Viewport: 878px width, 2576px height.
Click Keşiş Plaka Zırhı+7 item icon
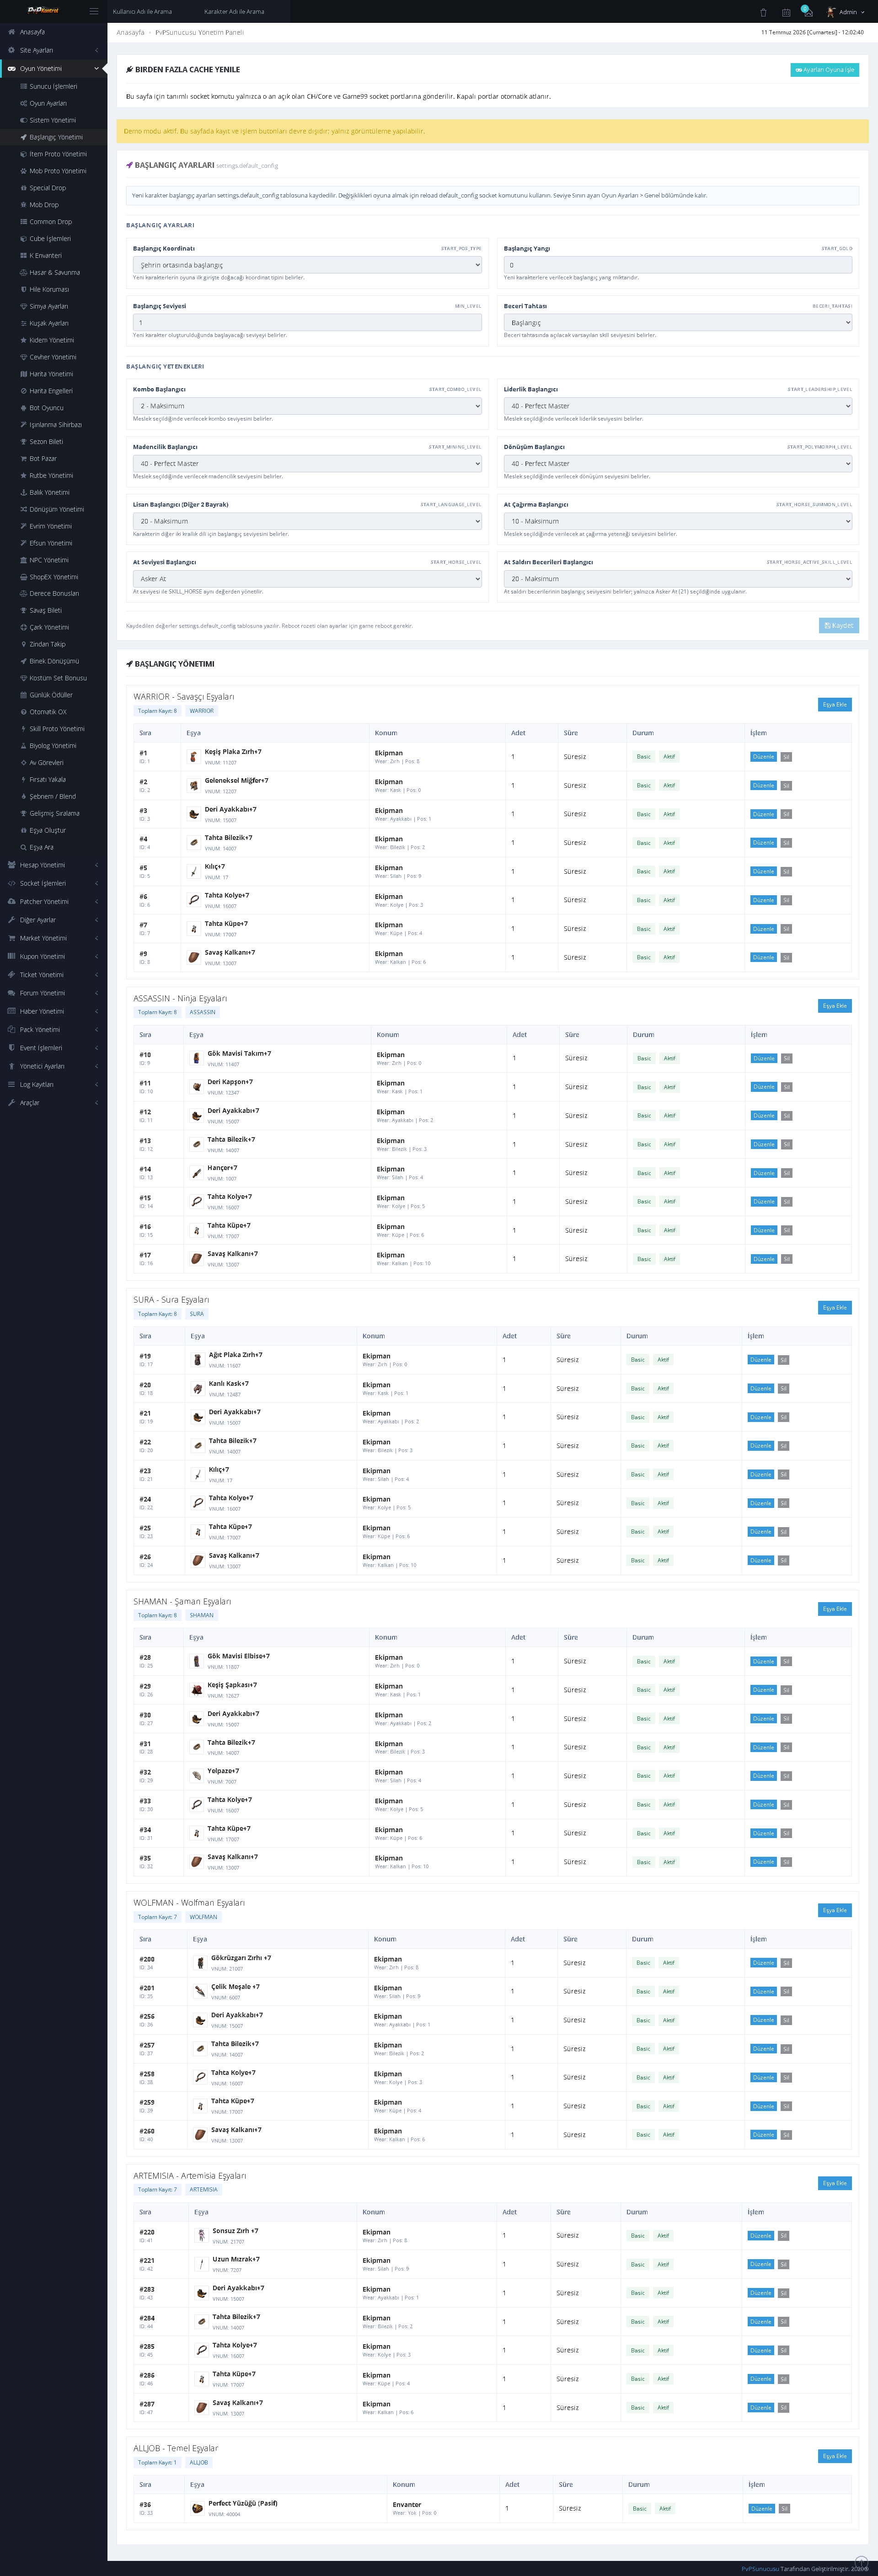(193, 757)
